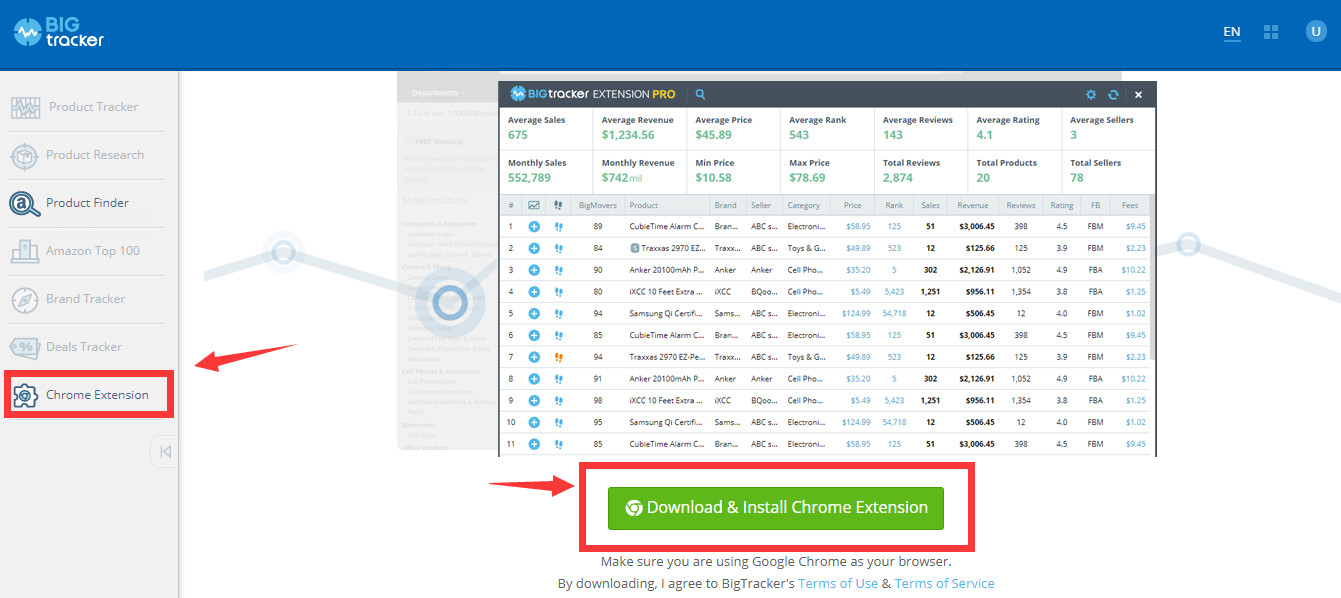Click the $124.99 price in row 10
Image resolution: width=1341 pixels, height=598 pixels.
coord(856,422)
